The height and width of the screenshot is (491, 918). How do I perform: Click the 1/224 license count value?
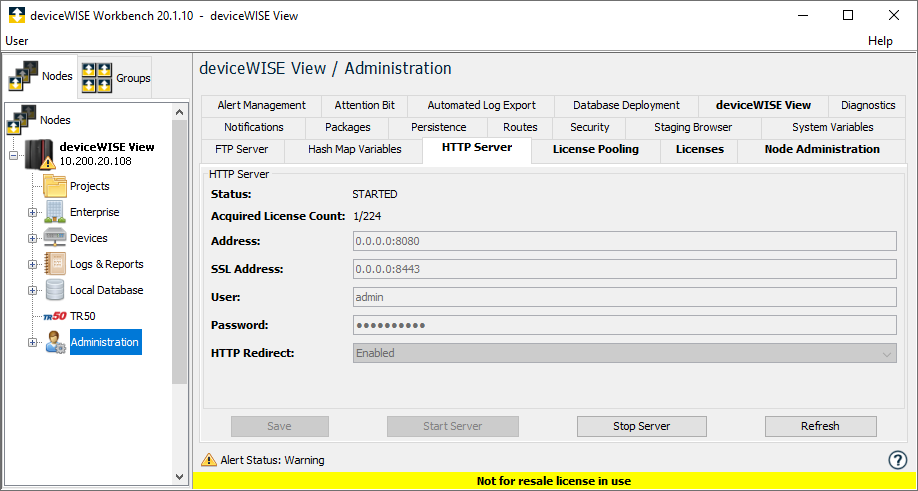(367, 217)
